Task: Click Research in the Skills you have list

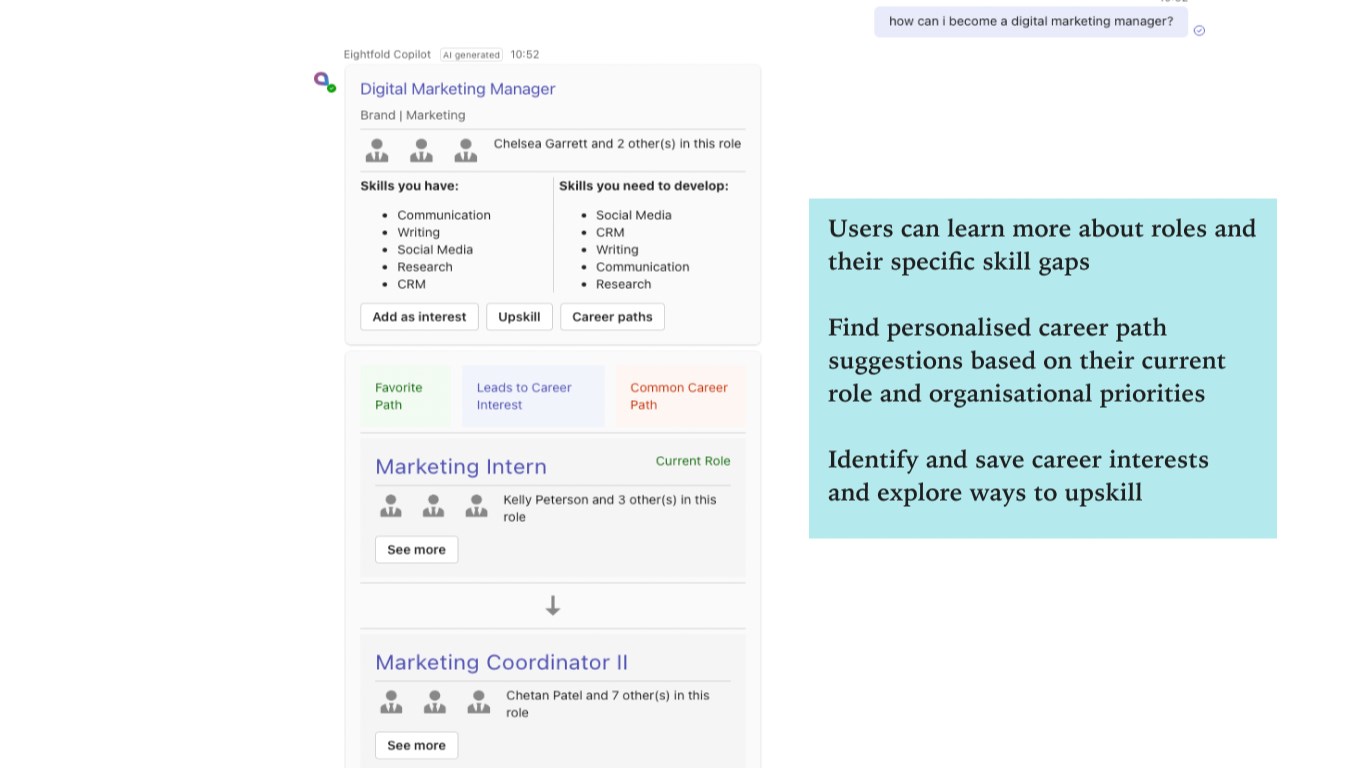Action: (x=425, y=267)
